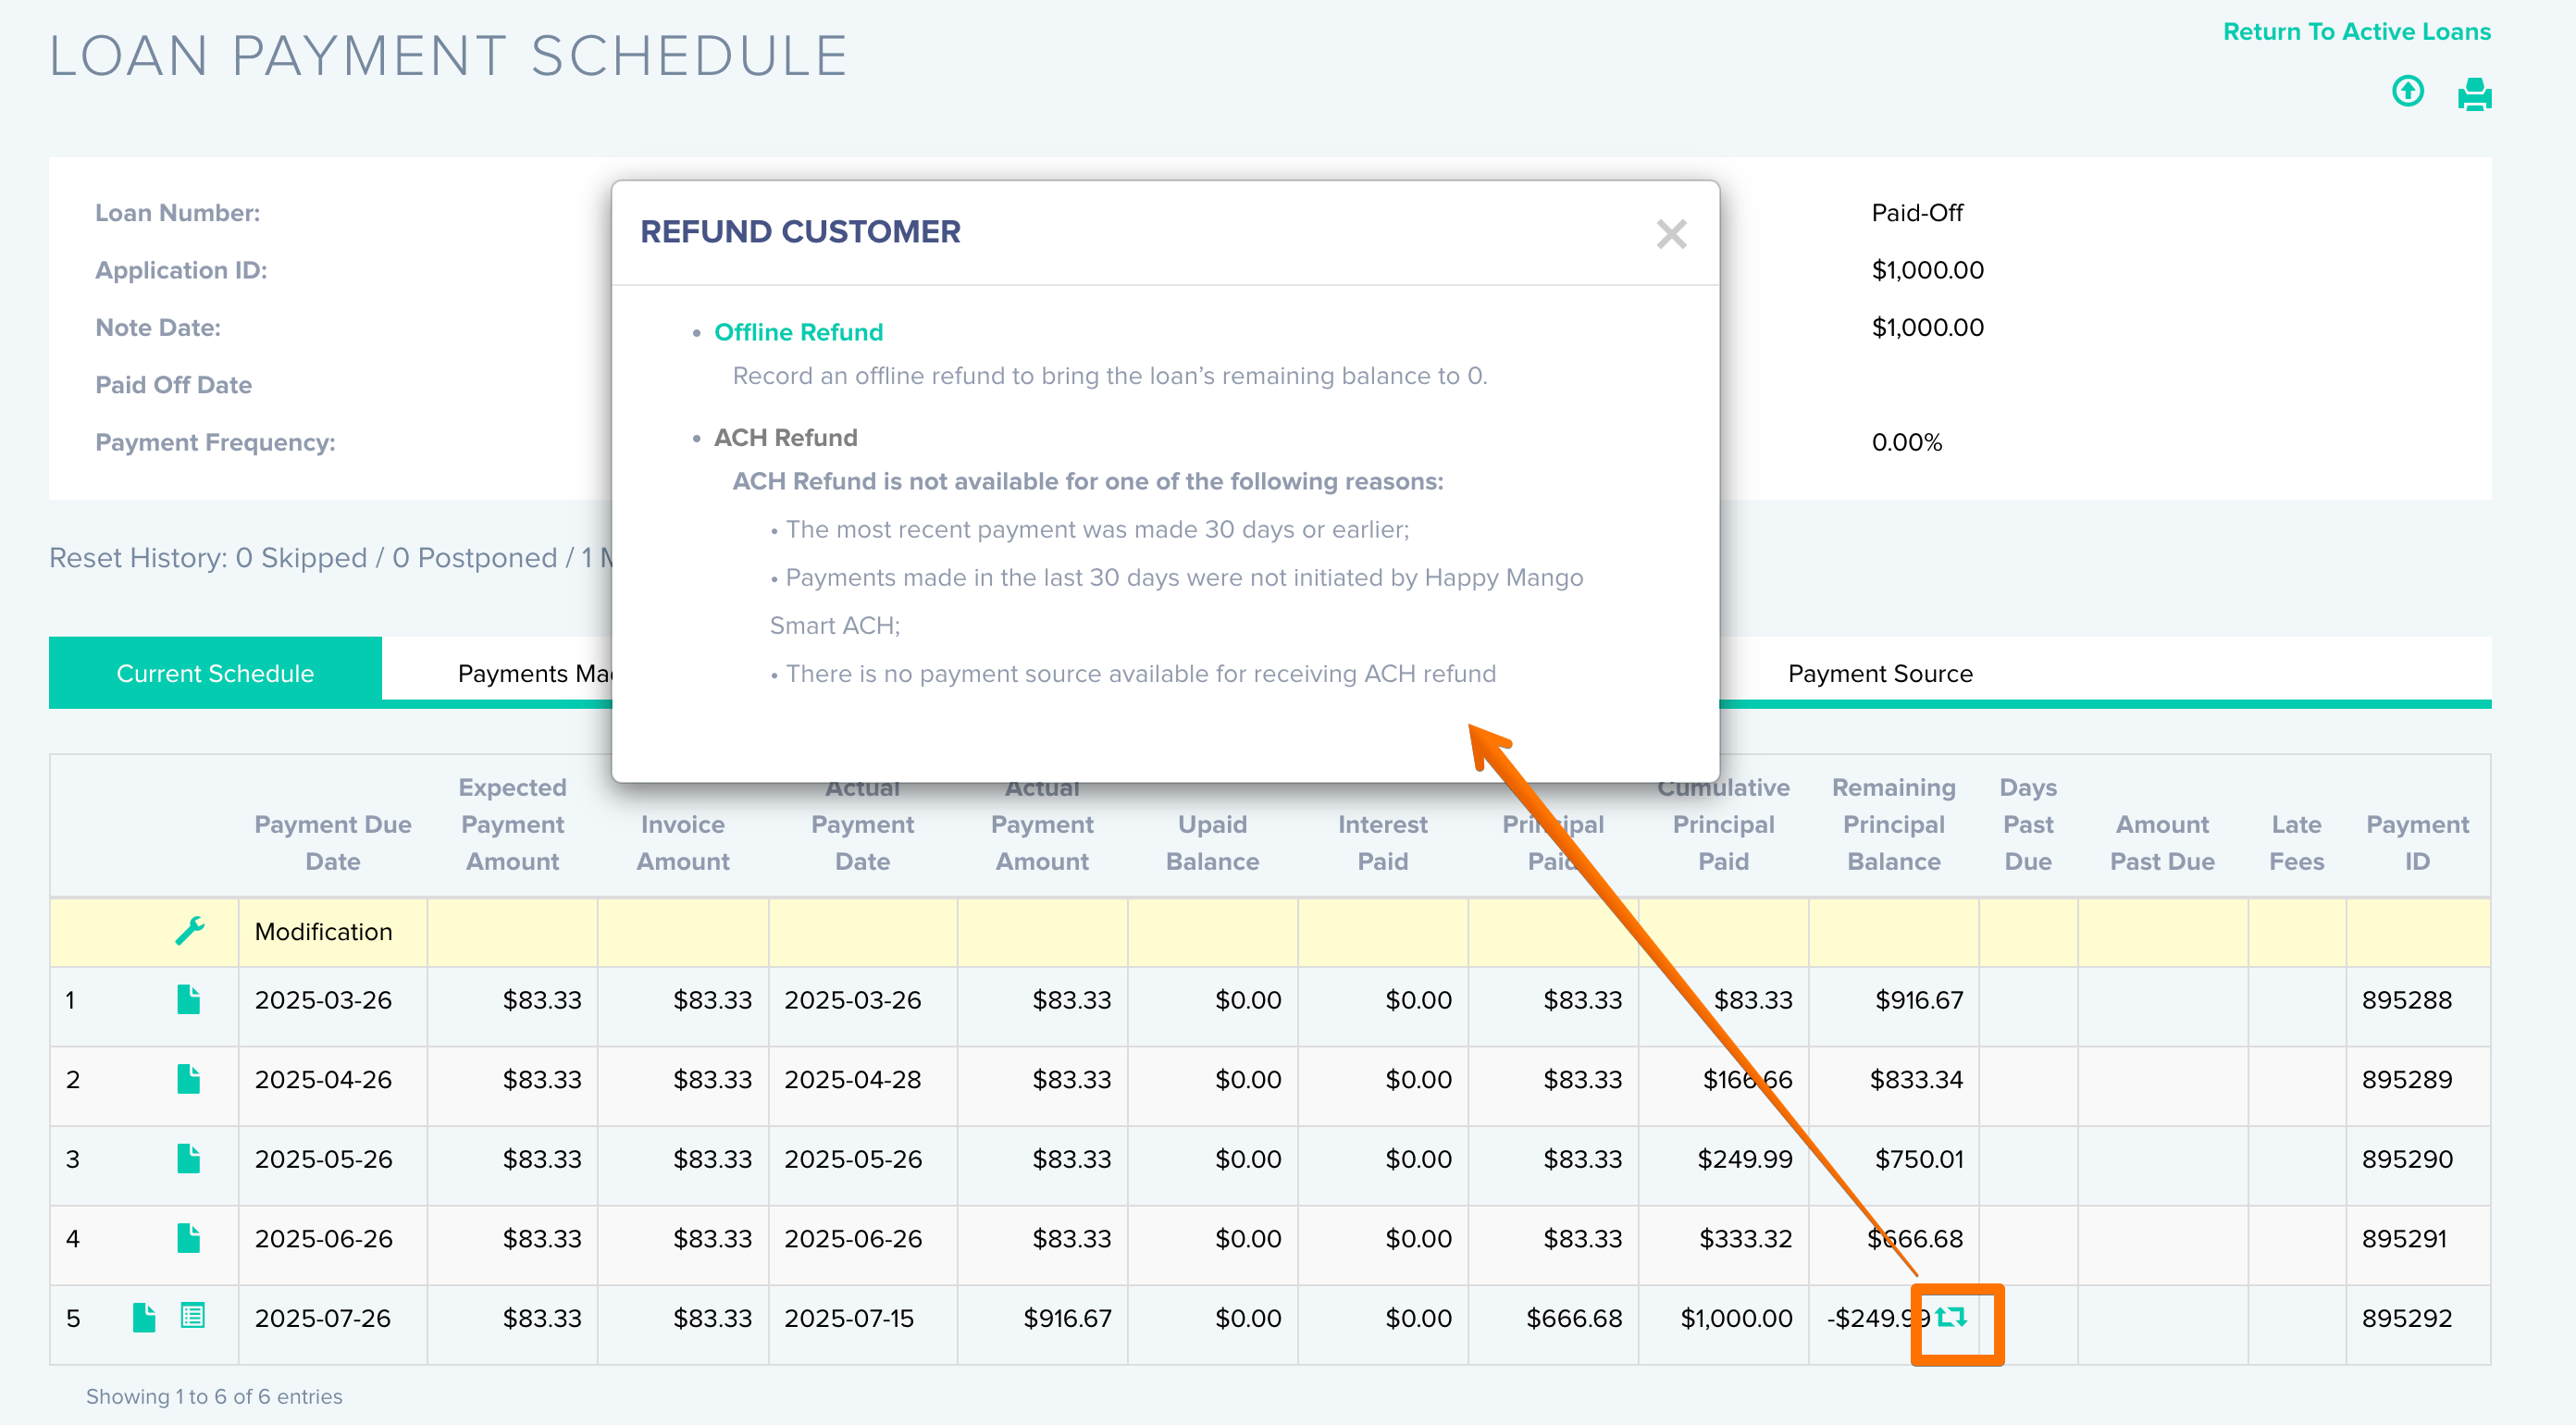Click the printer icon
Image resolution: width=2576 pixels, height=1425 pixels.
[2474, 94]
